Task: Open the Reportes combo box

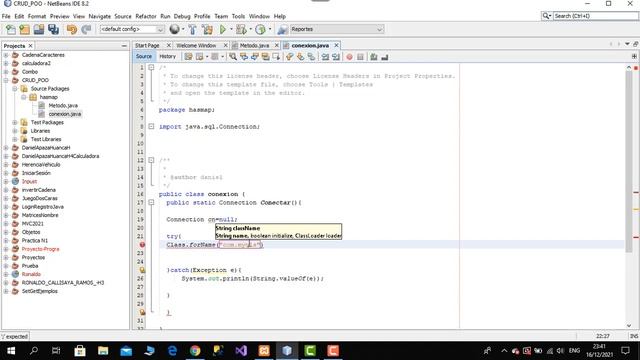Action: coord(337,29)
